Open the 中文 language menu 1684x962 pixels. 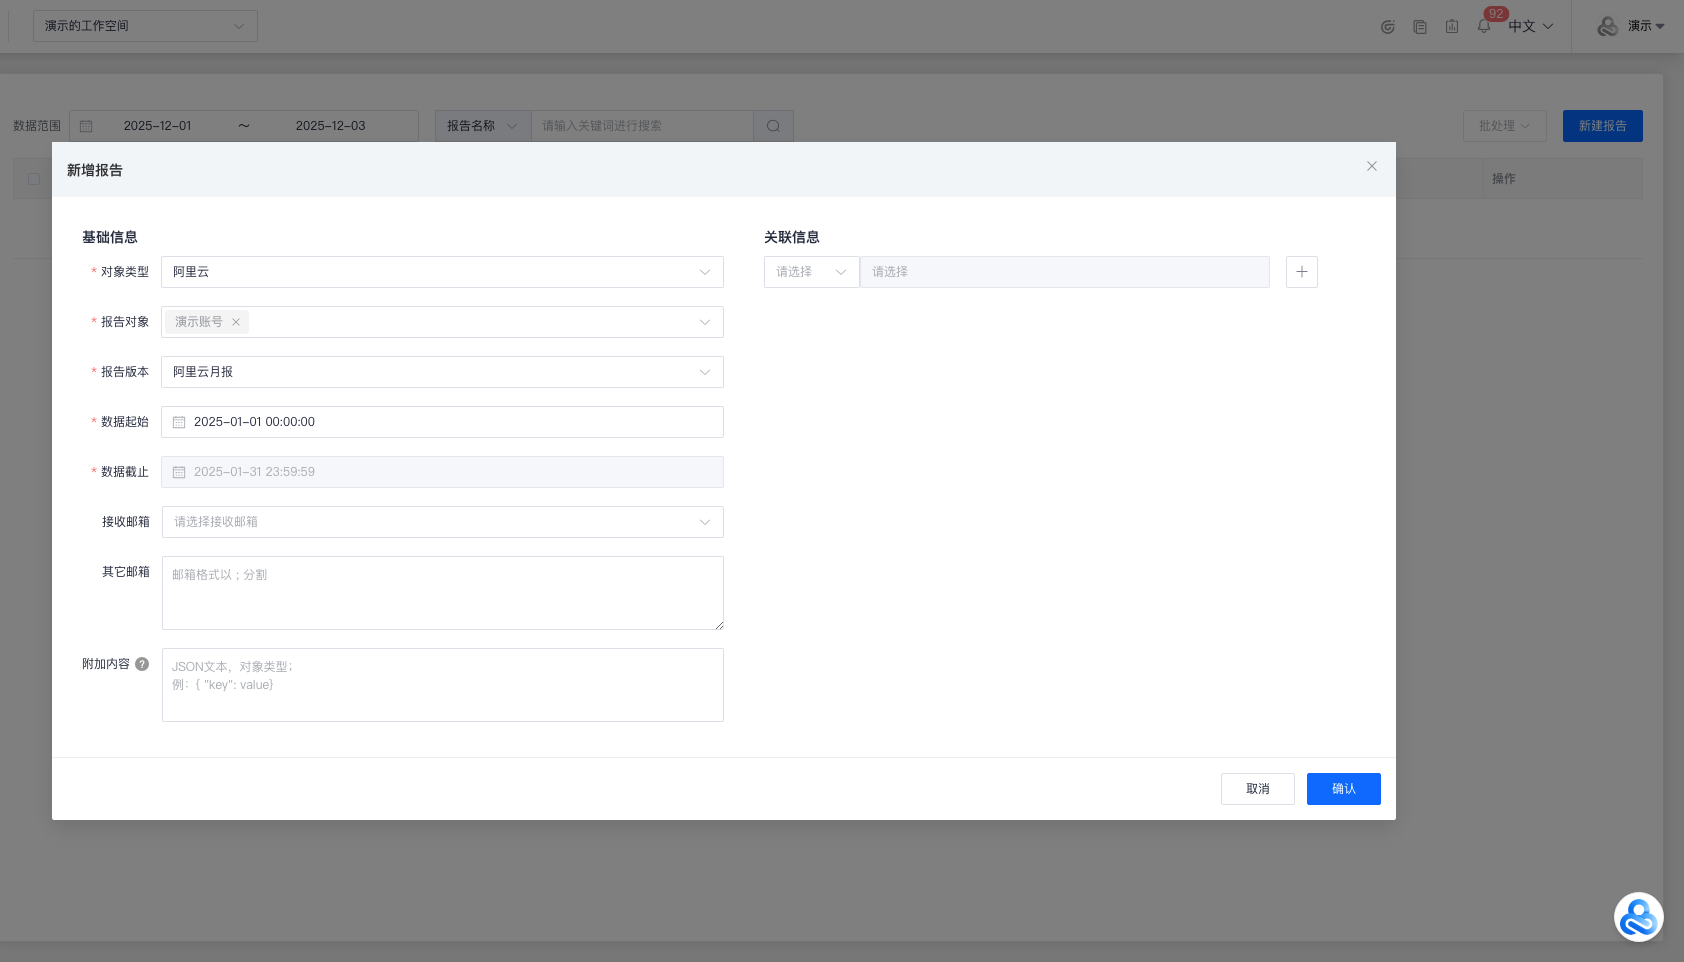[1530, 27]
